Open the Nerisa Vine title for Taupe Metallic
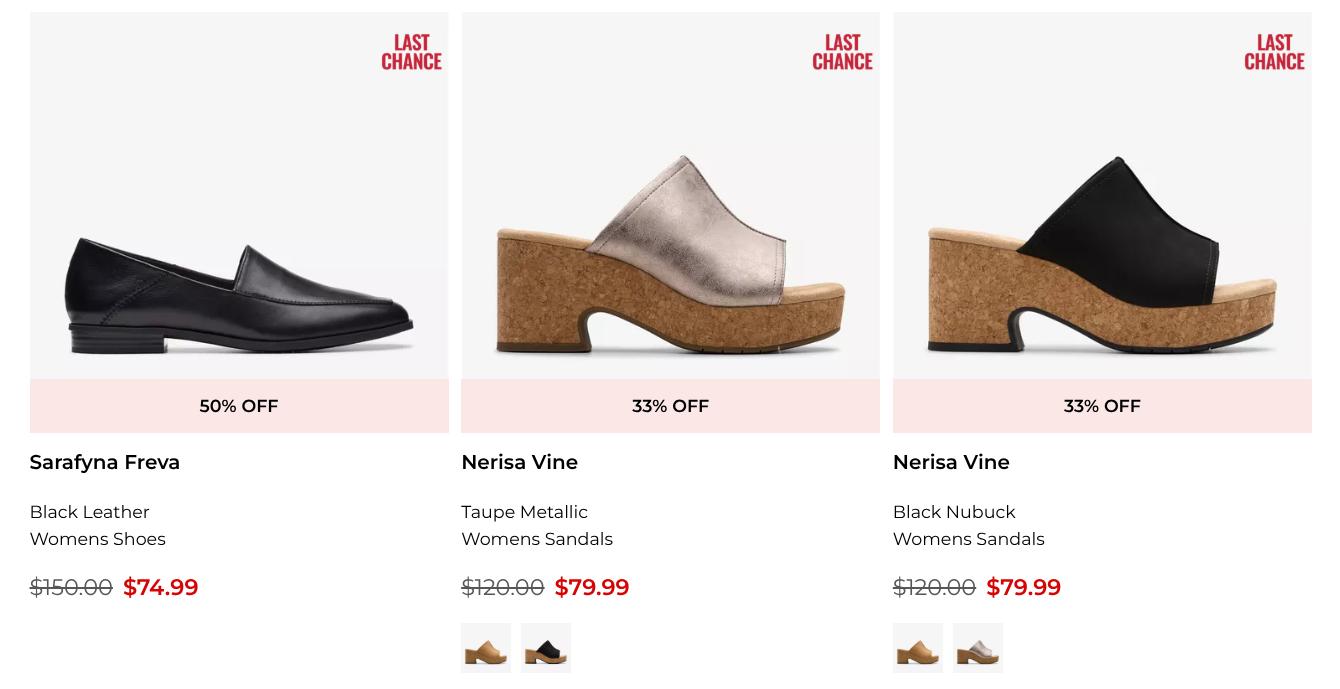1340x689 pixels. click(519, 462)
